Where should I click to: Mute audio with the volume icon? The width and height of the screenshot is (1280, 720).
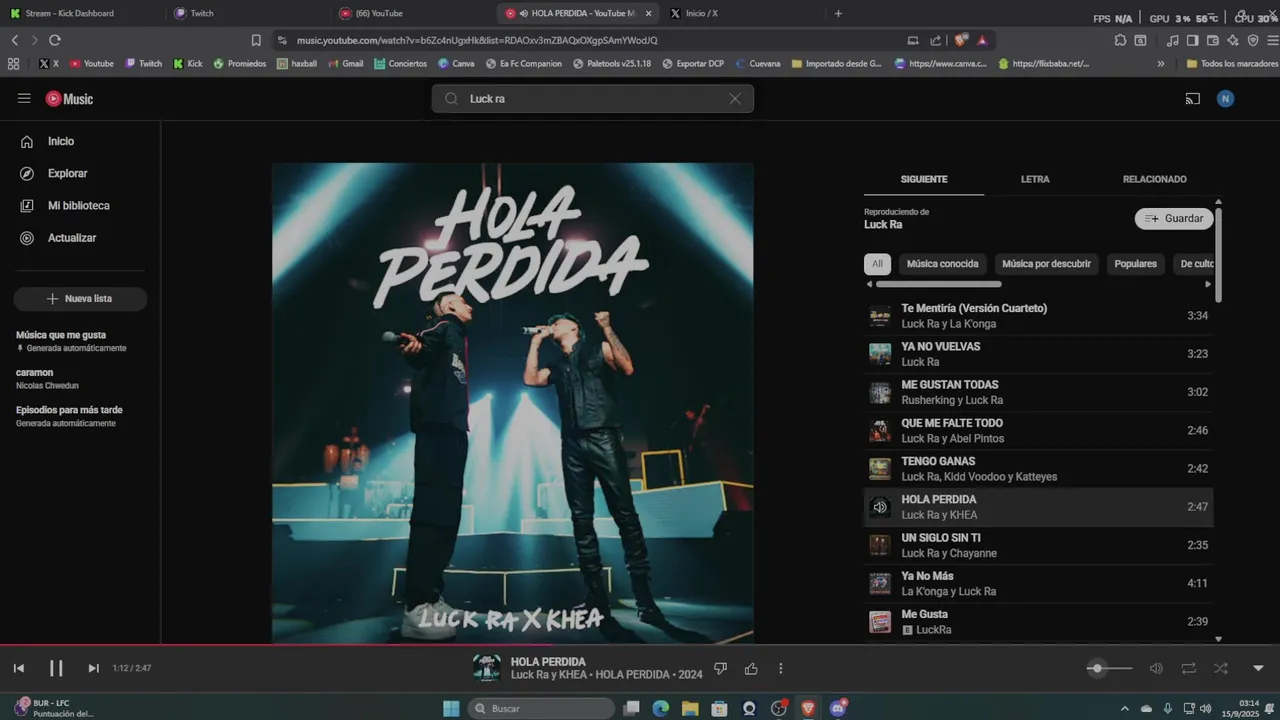[x=1156, y=668]
